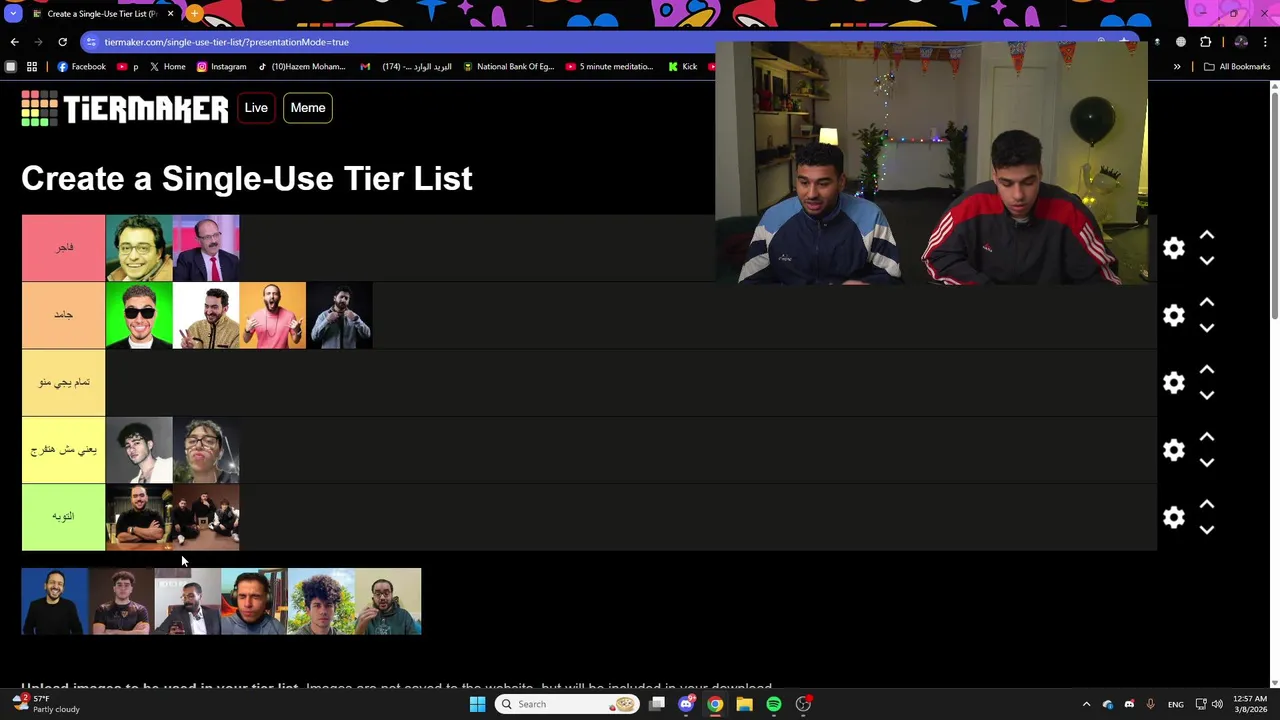Open the apps grid in bookmarks bar
The image size is (1280, 720).
[x=32, y=67]
